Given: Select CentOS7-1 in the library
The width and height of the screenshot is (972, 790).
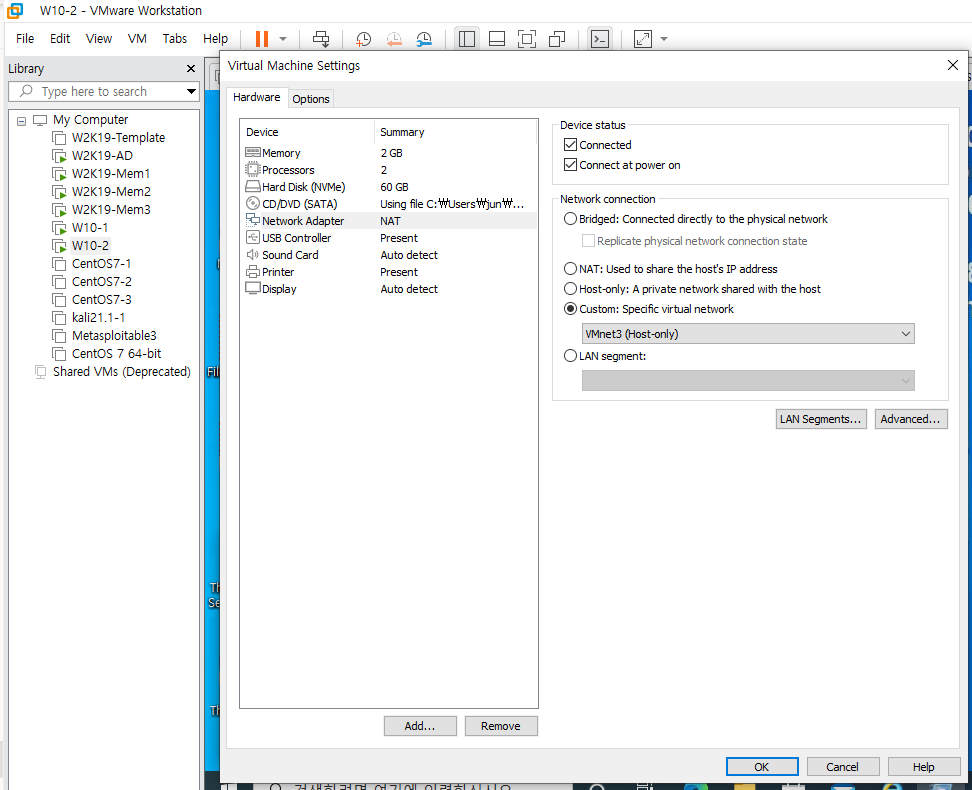Looking at the screenshot, I should [x=101, y=264].
